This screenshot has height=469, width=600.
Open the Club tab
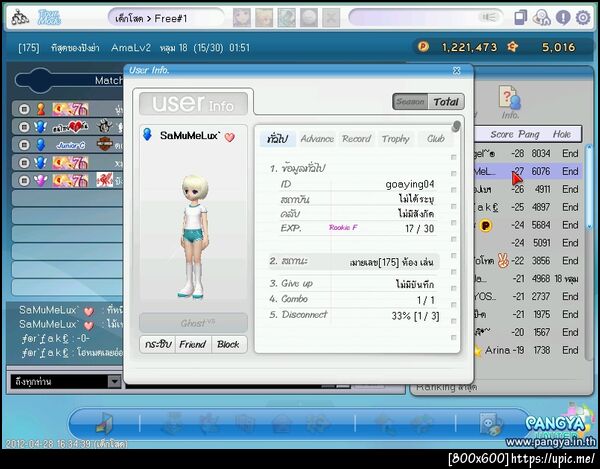435,139
